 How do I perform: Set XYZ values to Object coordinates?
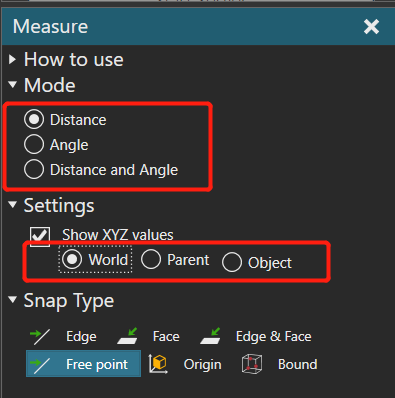(232, 262)
